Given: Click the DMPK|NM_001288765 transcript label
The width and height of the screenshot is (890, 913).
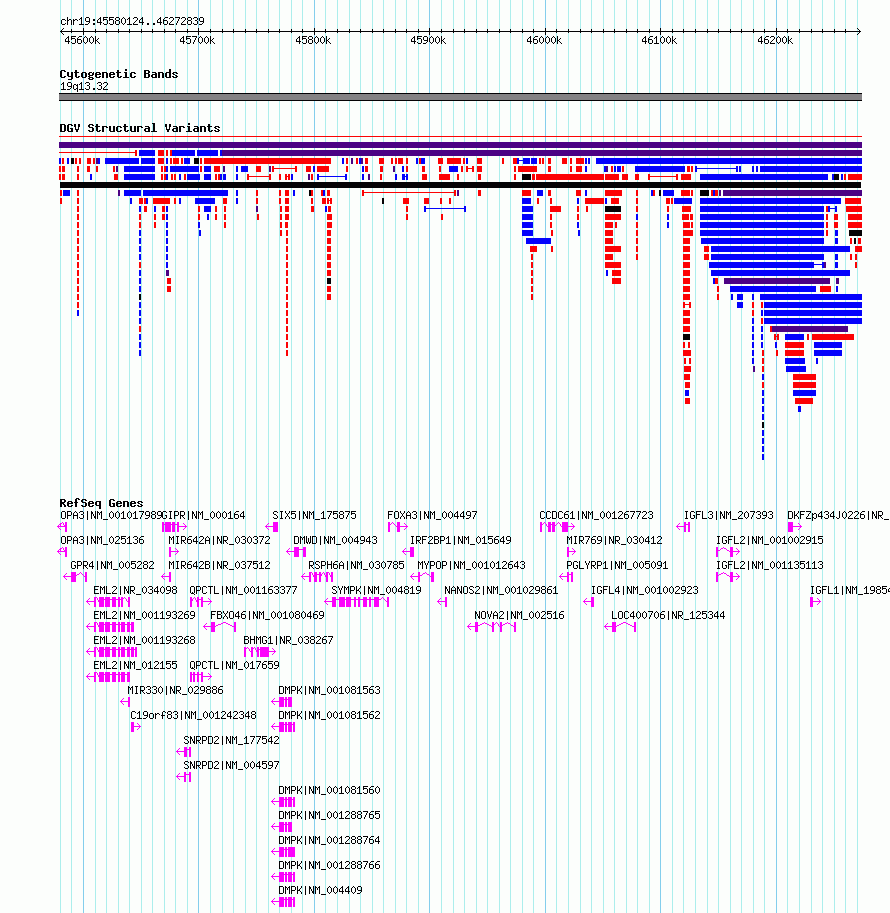Looking at the screenshot, I should tap(329, 816).
